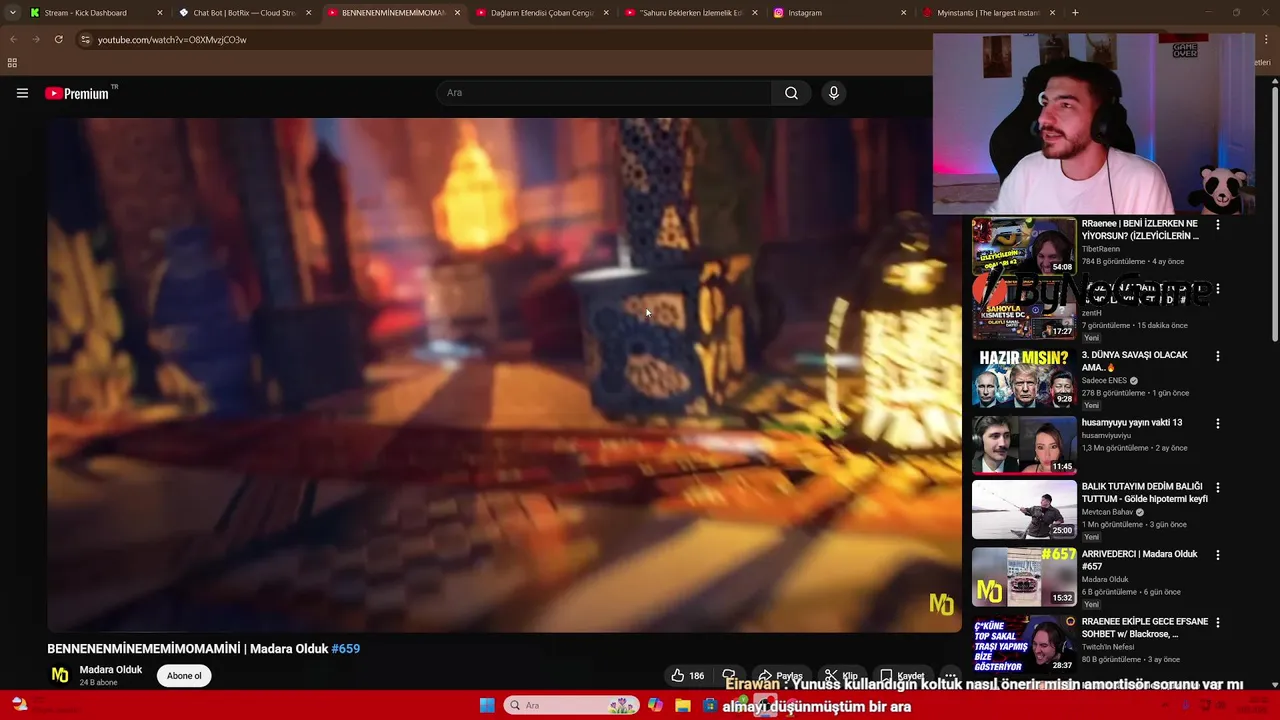This screenshot has height=720, width=1280.
Task: Open options for RRaenee BENİ İZLERKEN video
Action: [1217, 225]
